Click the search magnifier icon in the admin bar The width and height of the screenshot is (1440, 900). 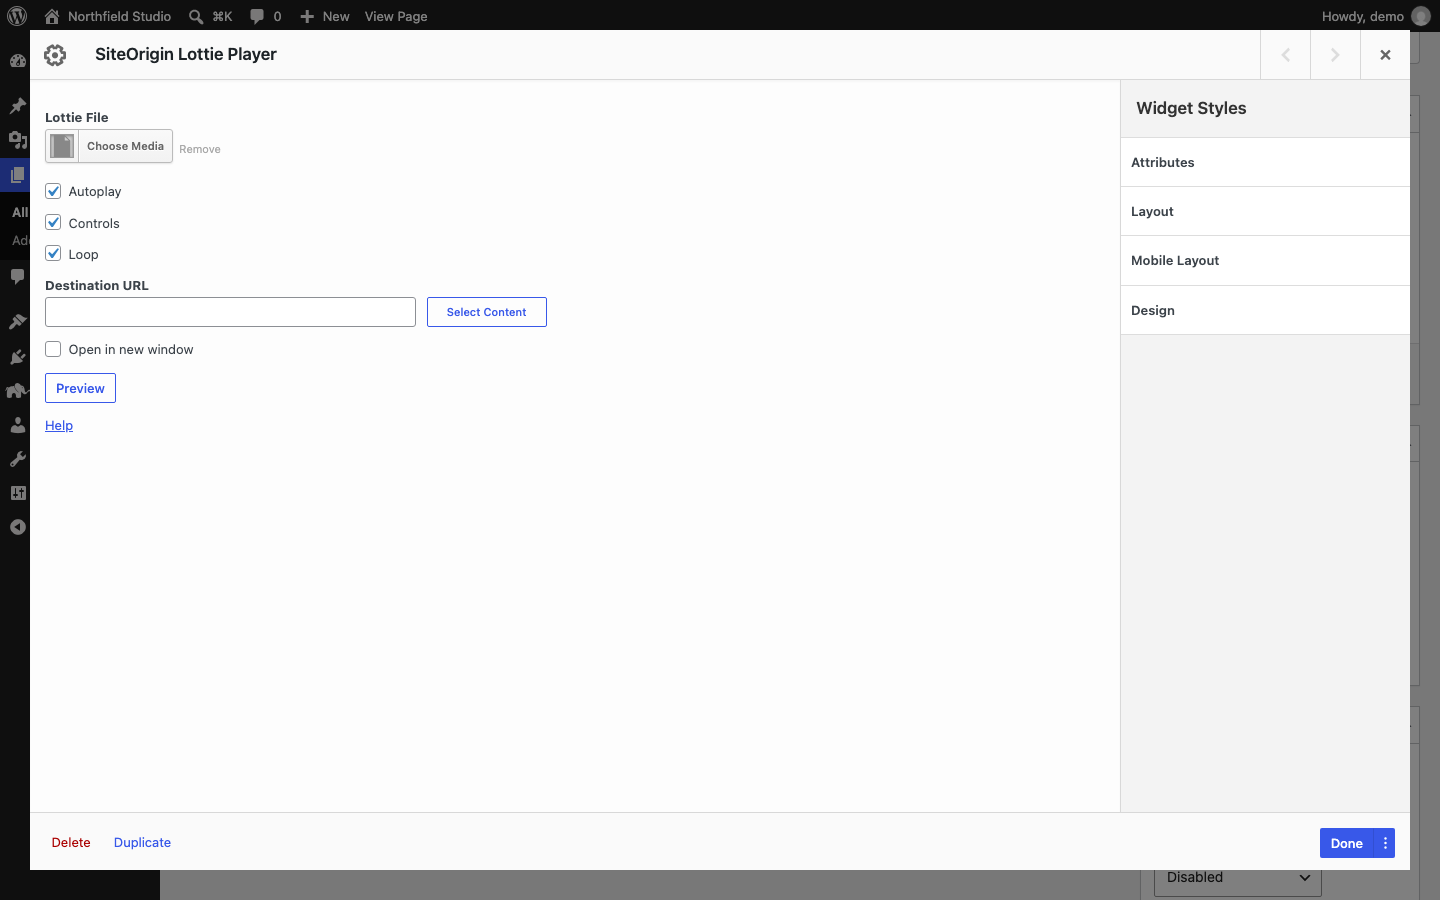[196, 16]
